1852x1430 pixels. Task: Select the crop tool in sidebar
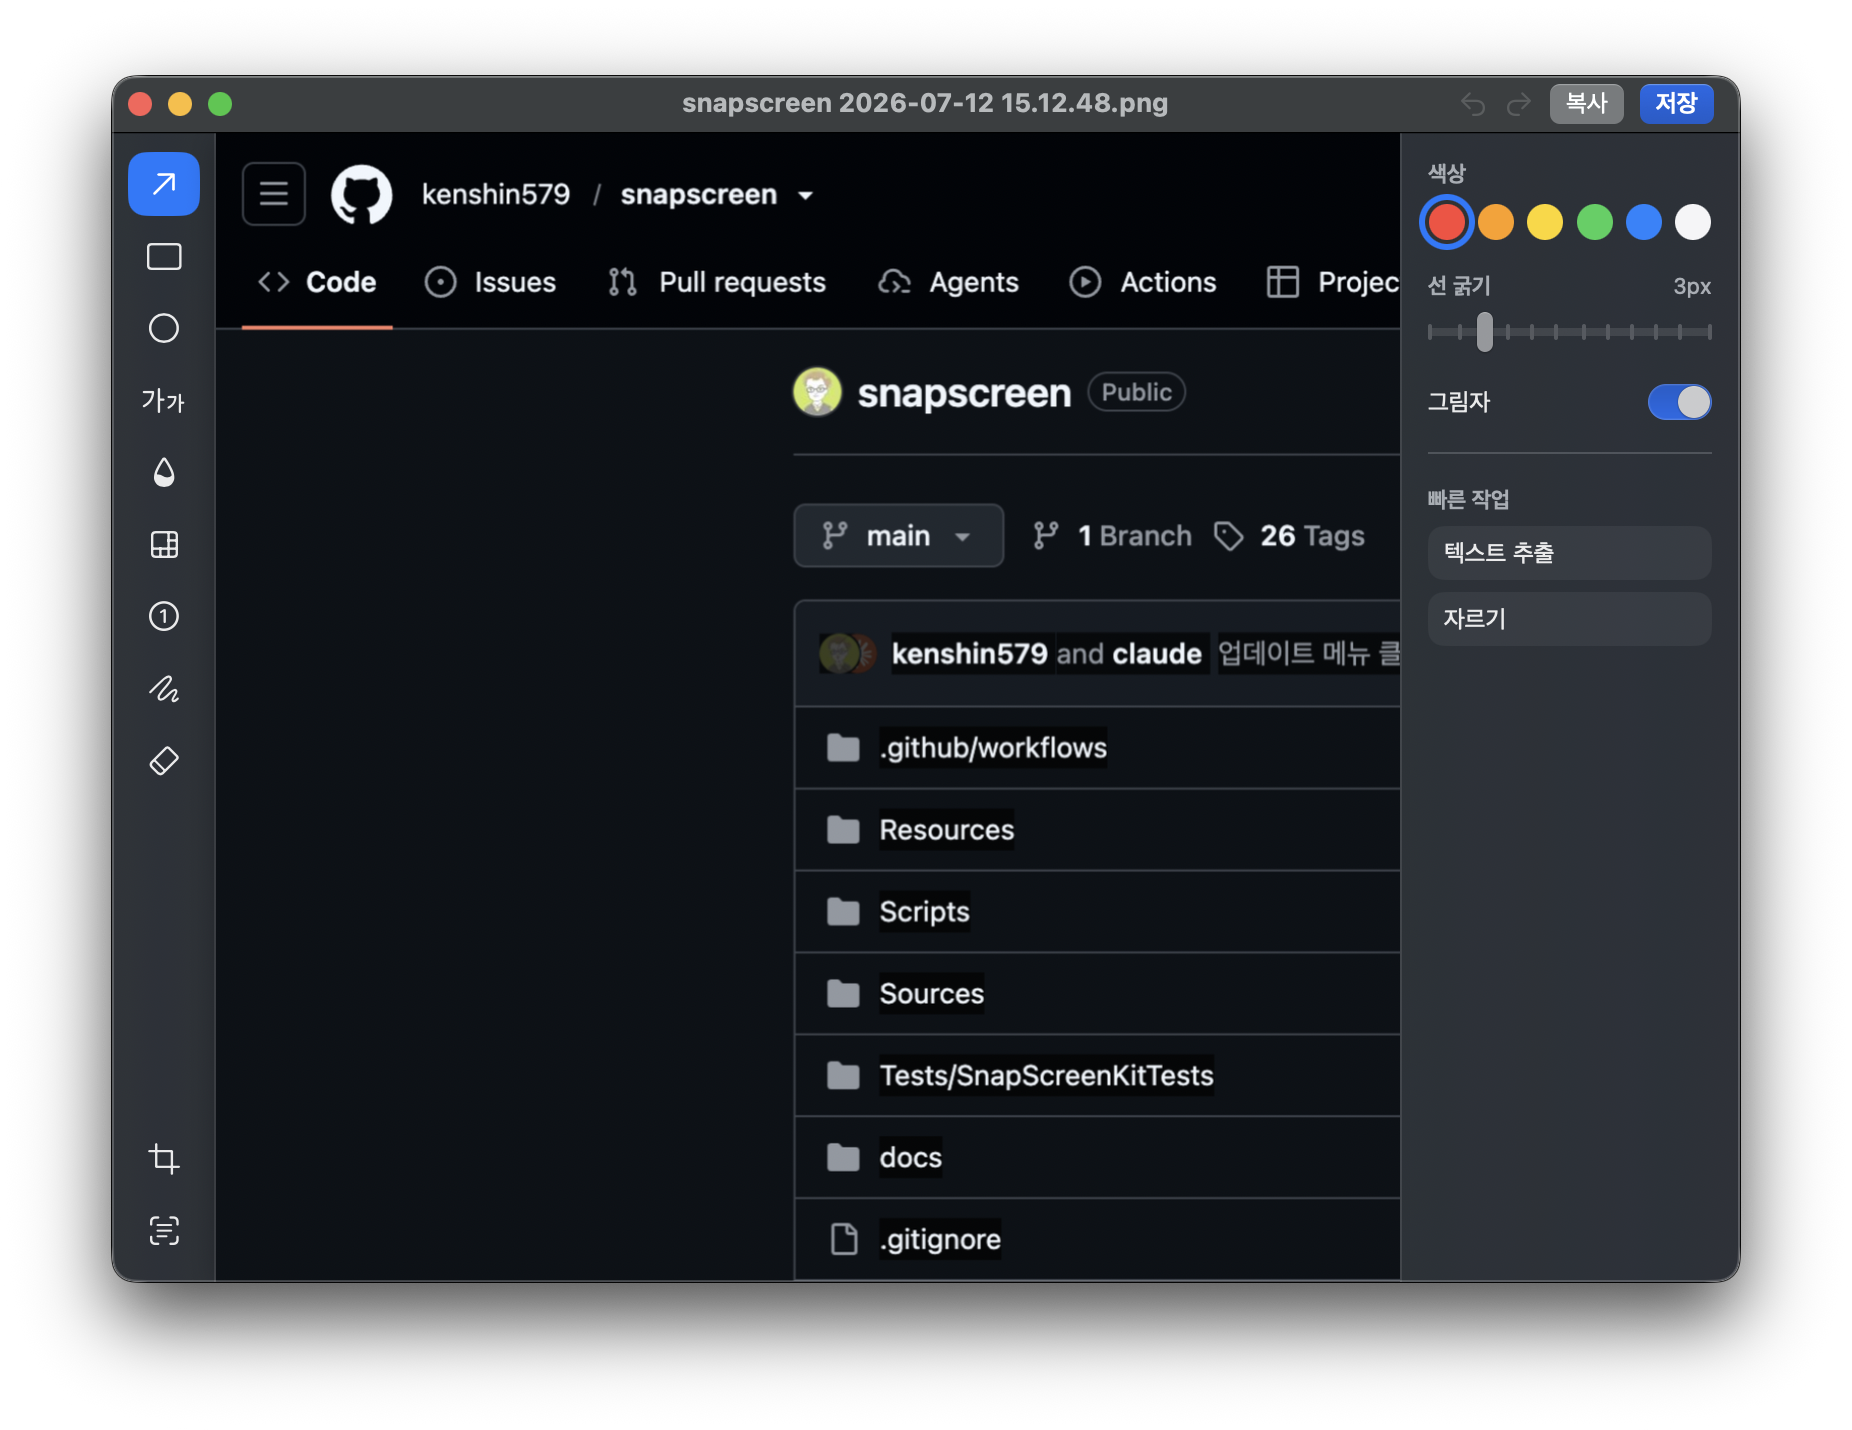(164, 1158)
